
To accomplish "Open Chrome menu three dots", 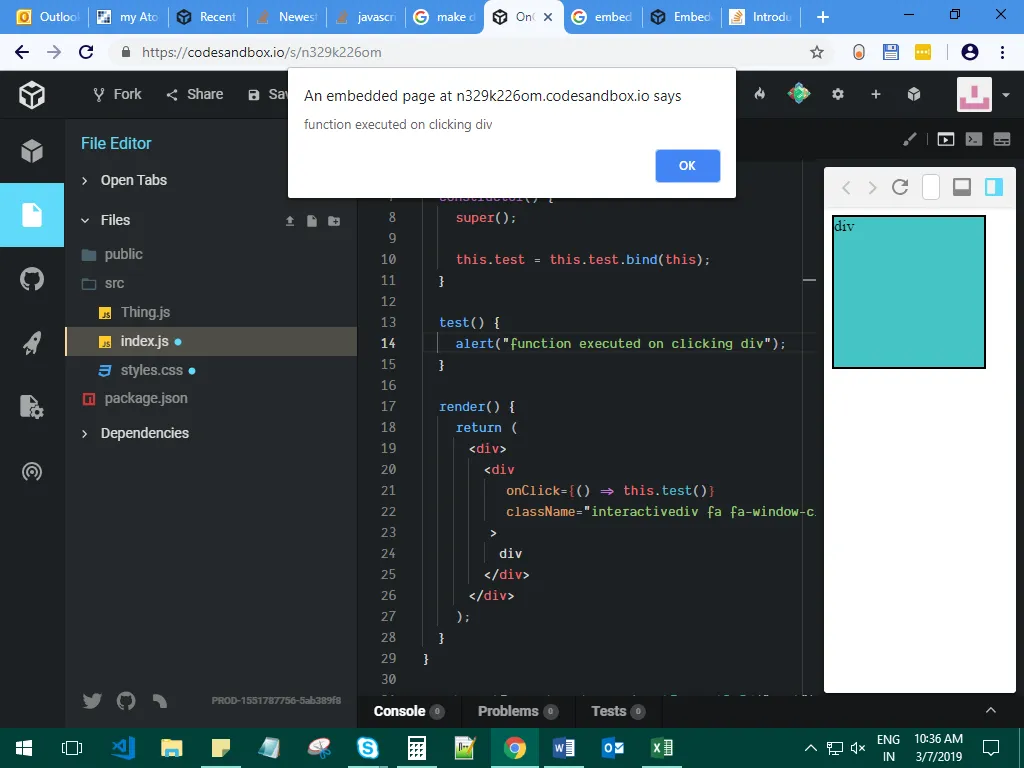I will [x=1002, y=52].
